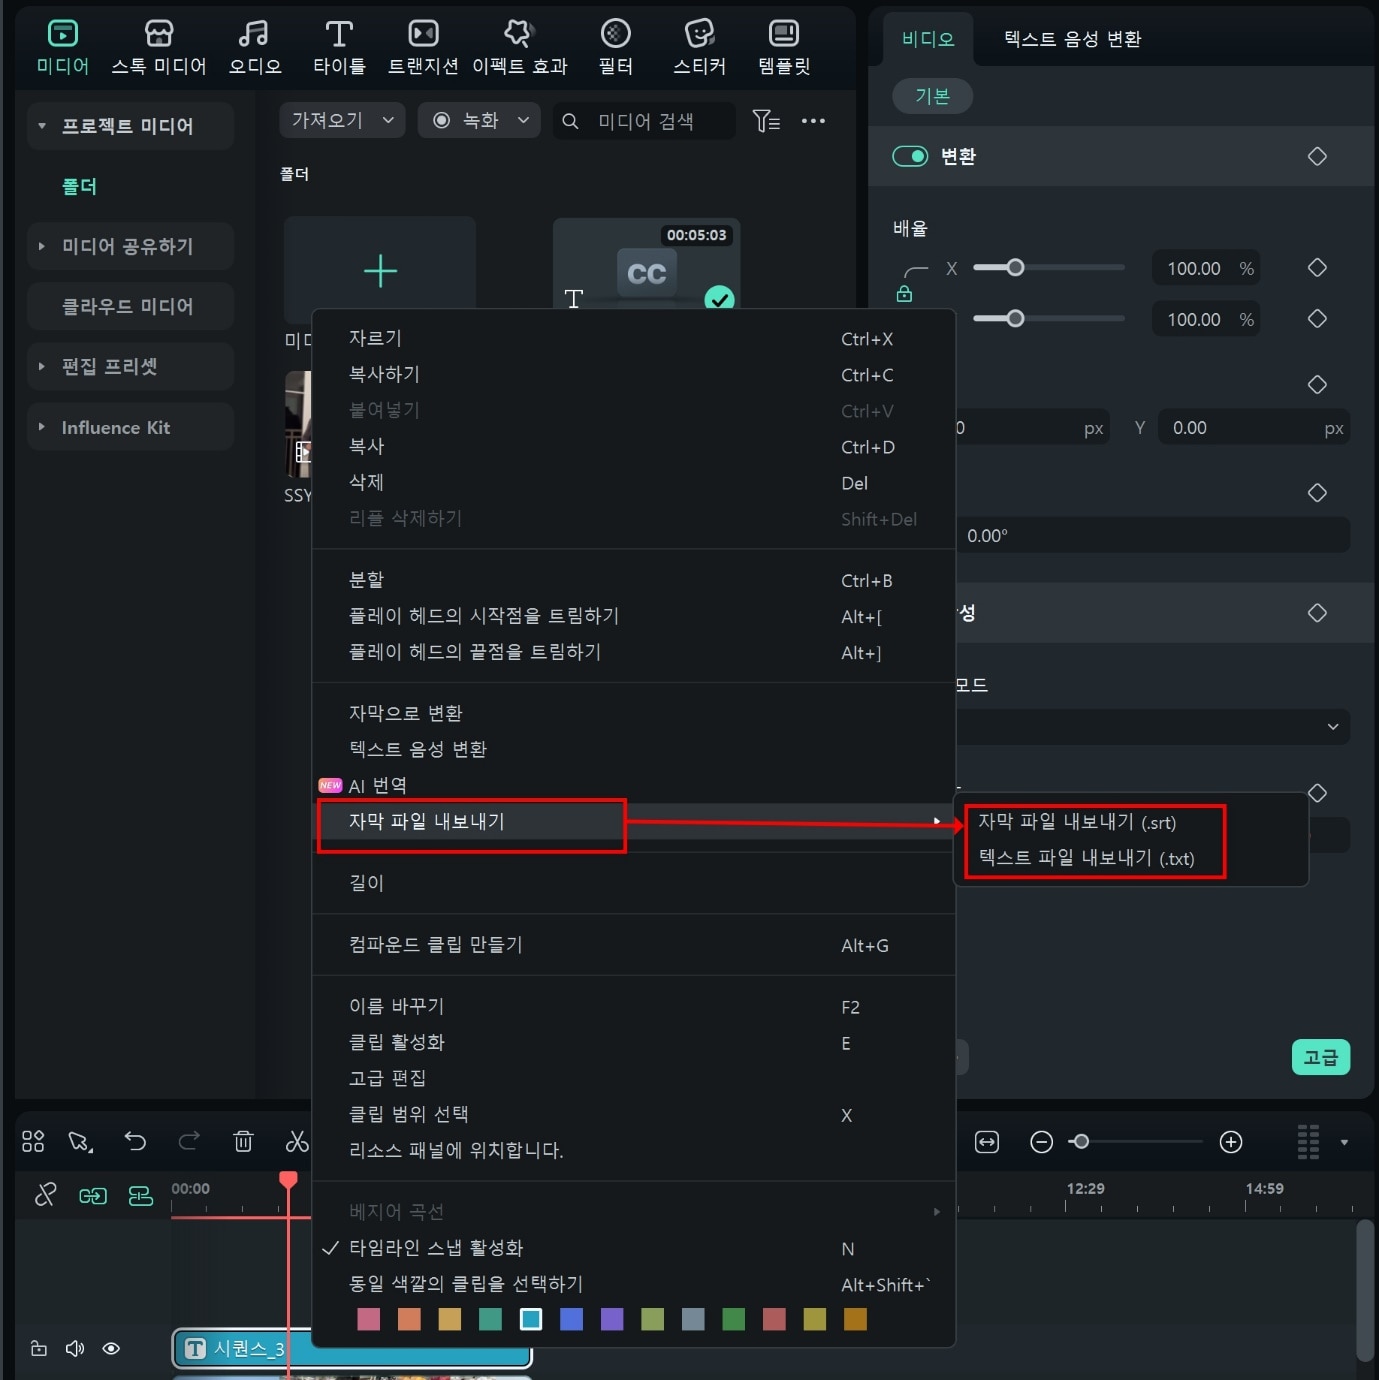The height and width of the screenshot is (1380, 1379).
Task: Click the scissors split icon
Action: pos(297,1141)
